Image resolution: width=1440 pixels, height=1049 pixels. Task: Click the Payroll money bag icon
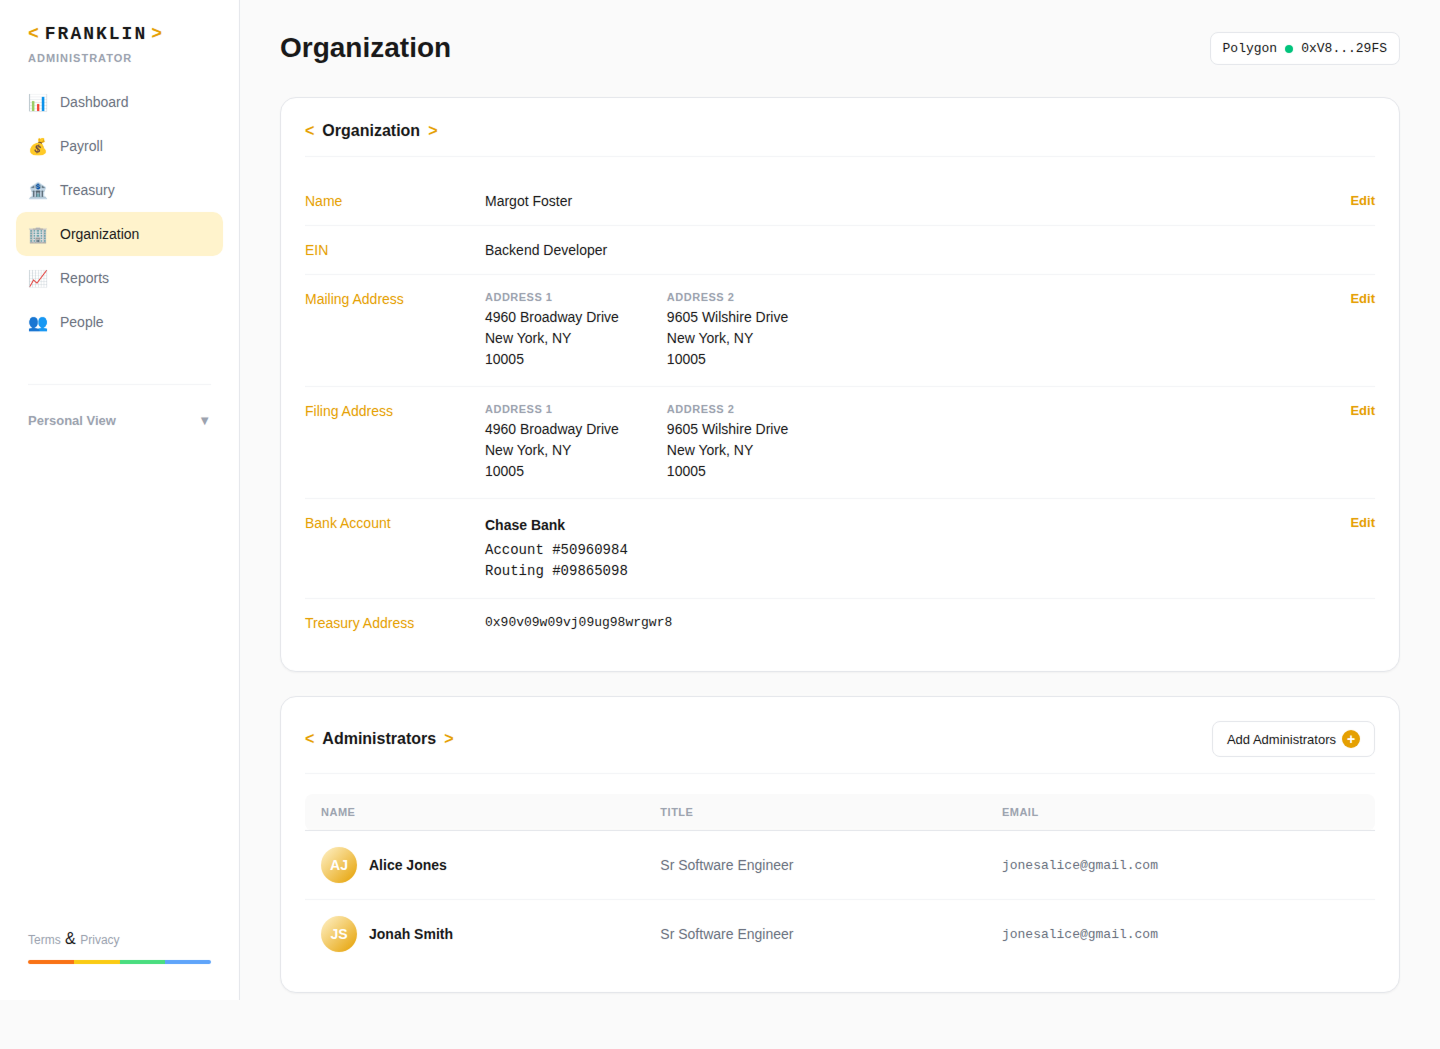[x=38, y=146]
